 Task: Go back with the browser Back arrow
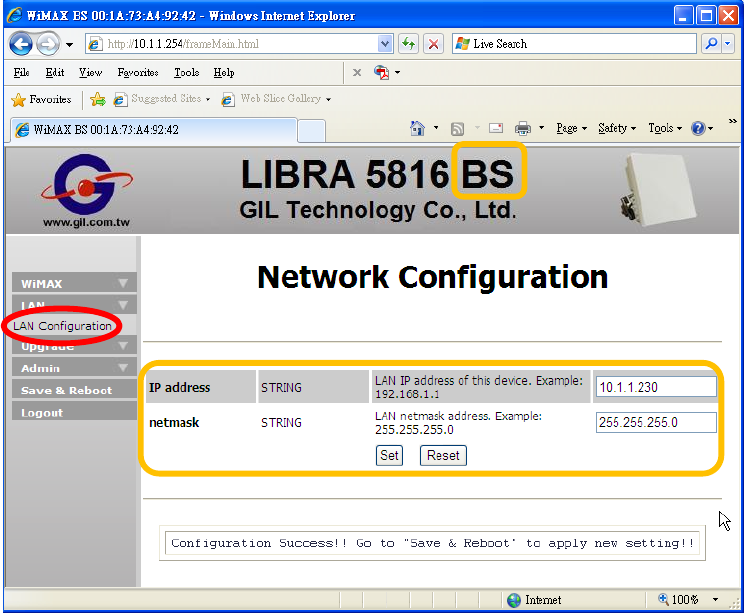point(20,44)
